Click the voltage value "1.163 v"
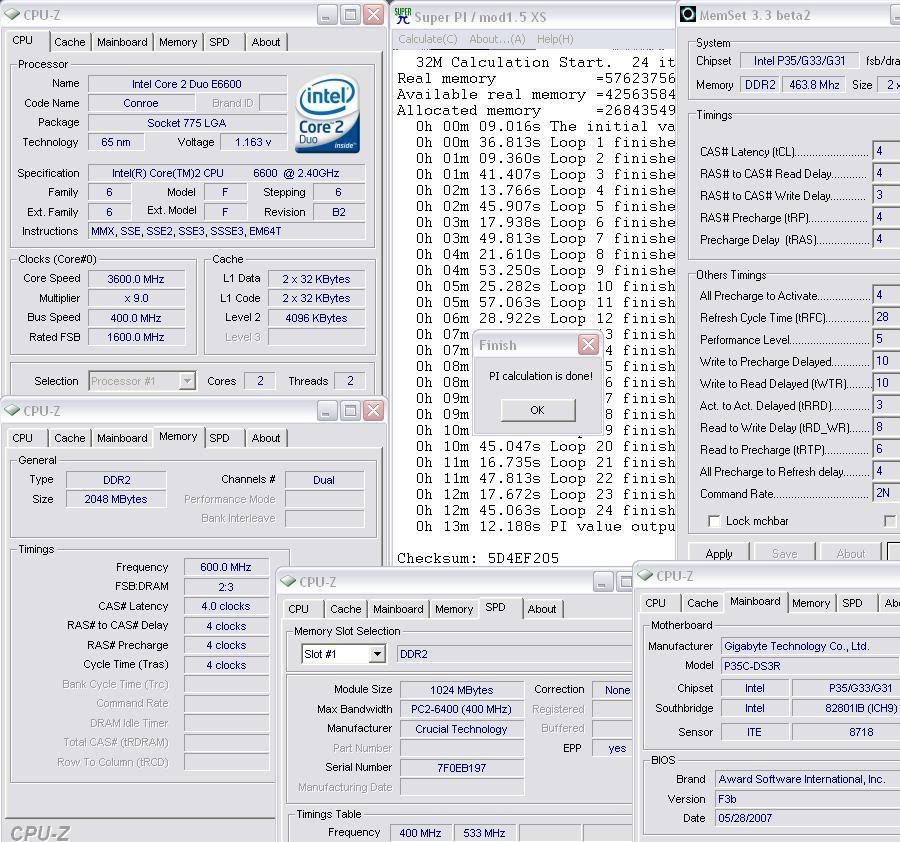This screenshot has width=900, height=842. (253, 142)
